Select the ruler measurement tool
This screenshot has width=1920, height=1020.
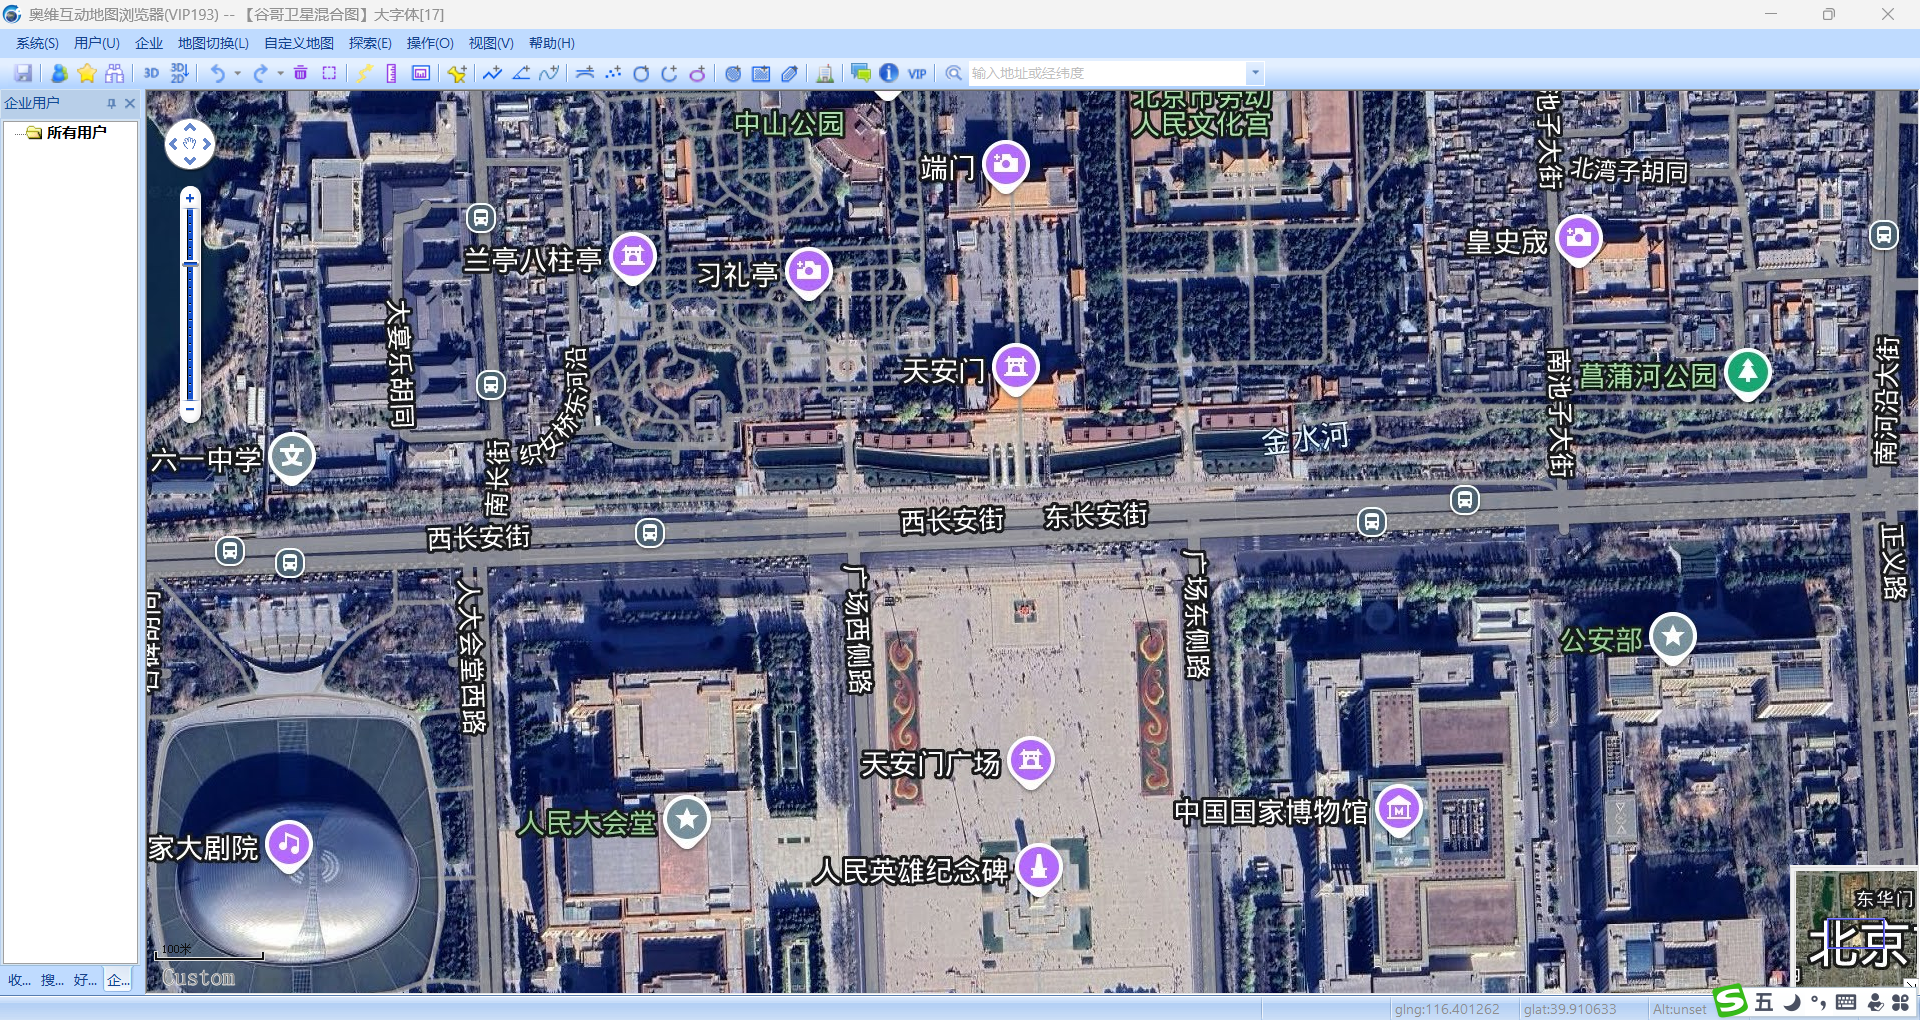391,73
